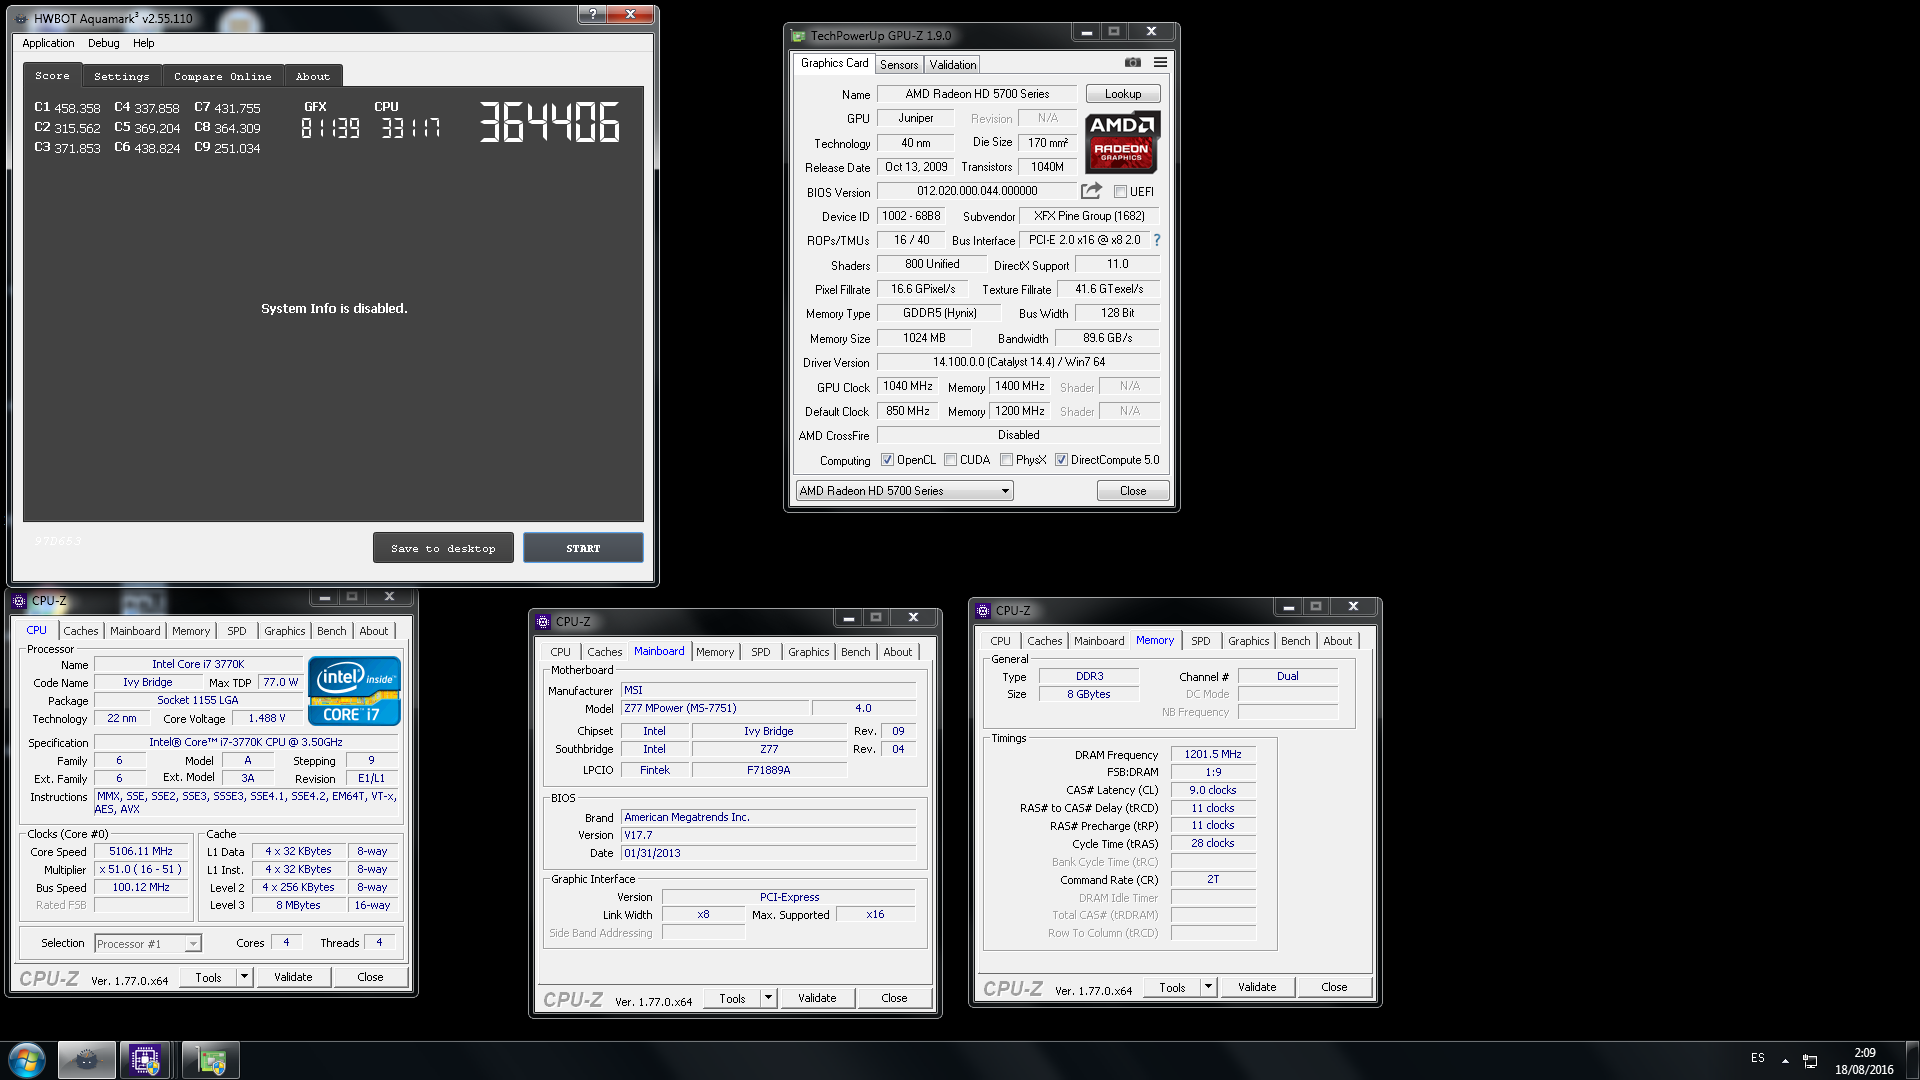This screenshot has height=1080, width=1920.
Task: Click Tools button in CPU-Z processor window
Action: (x=208, y=977)
